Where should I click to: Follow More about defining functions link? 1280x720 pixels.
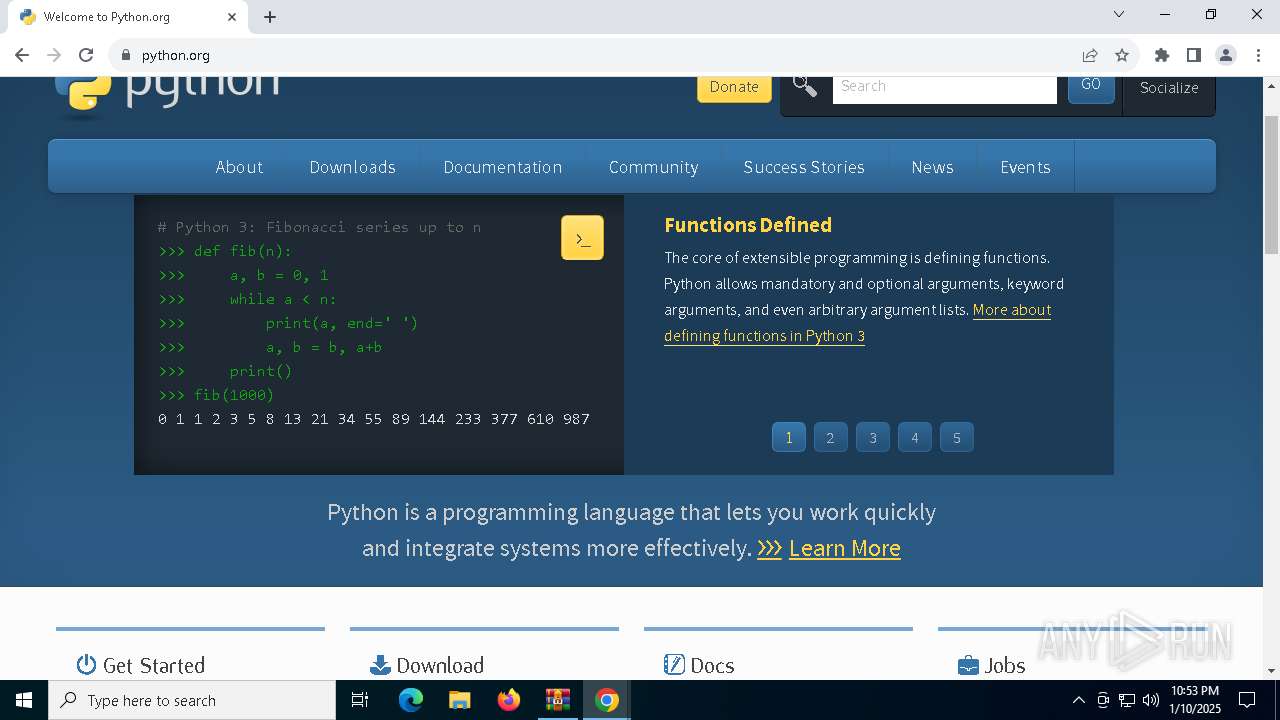857,323
